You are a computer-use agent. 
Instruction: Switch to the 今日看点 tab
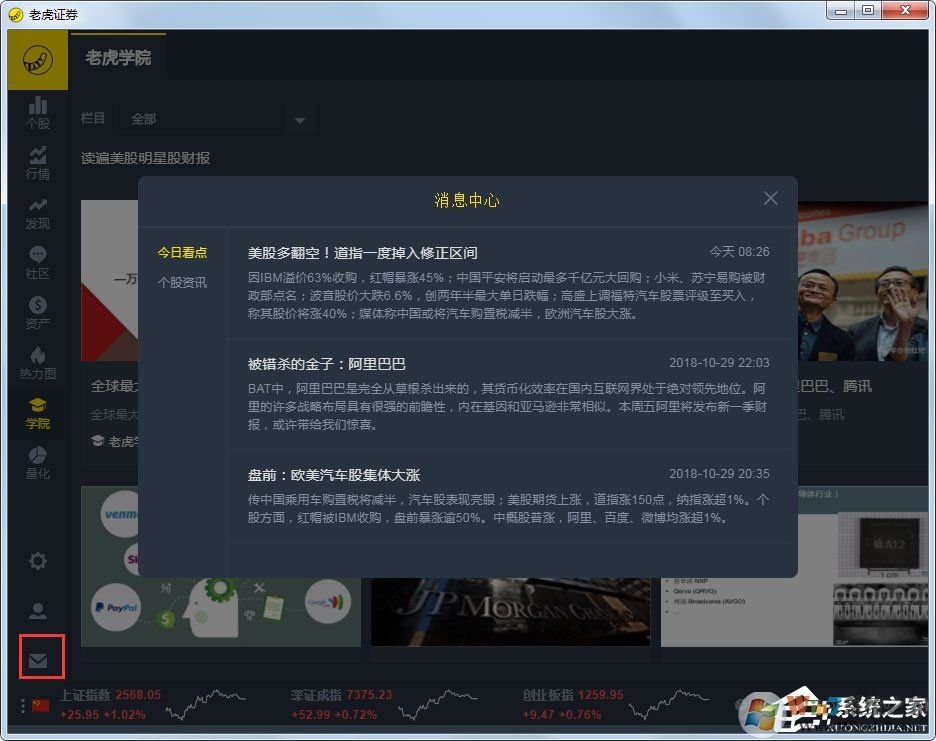[184, 254]
